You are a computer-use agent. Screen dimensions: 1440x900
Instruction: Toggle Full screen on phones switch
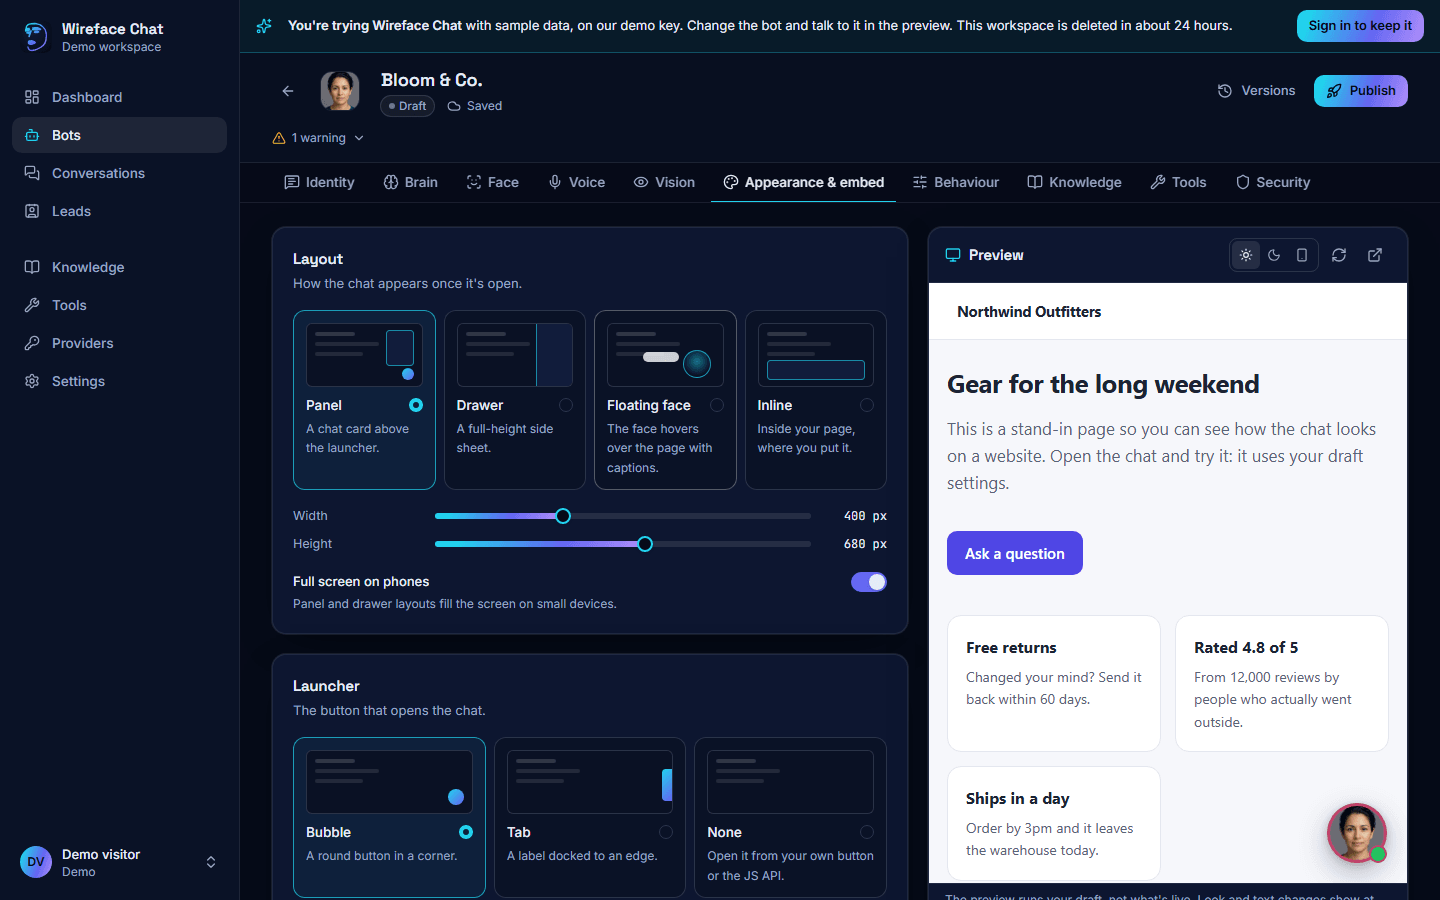click(x=869, y=582)
